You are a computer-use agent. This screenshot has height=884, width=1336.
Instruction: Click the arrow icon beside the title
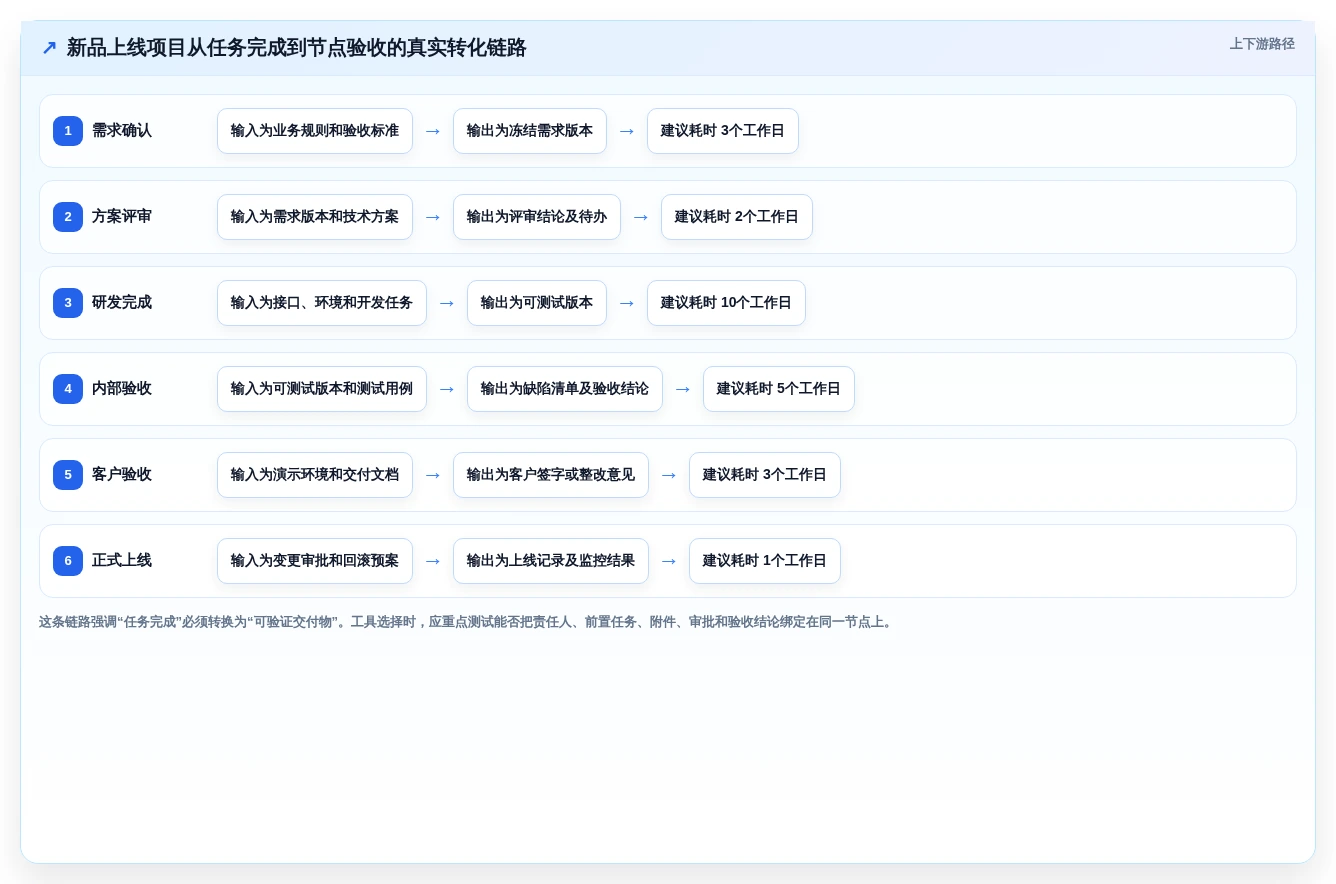[x=49, y=48]
